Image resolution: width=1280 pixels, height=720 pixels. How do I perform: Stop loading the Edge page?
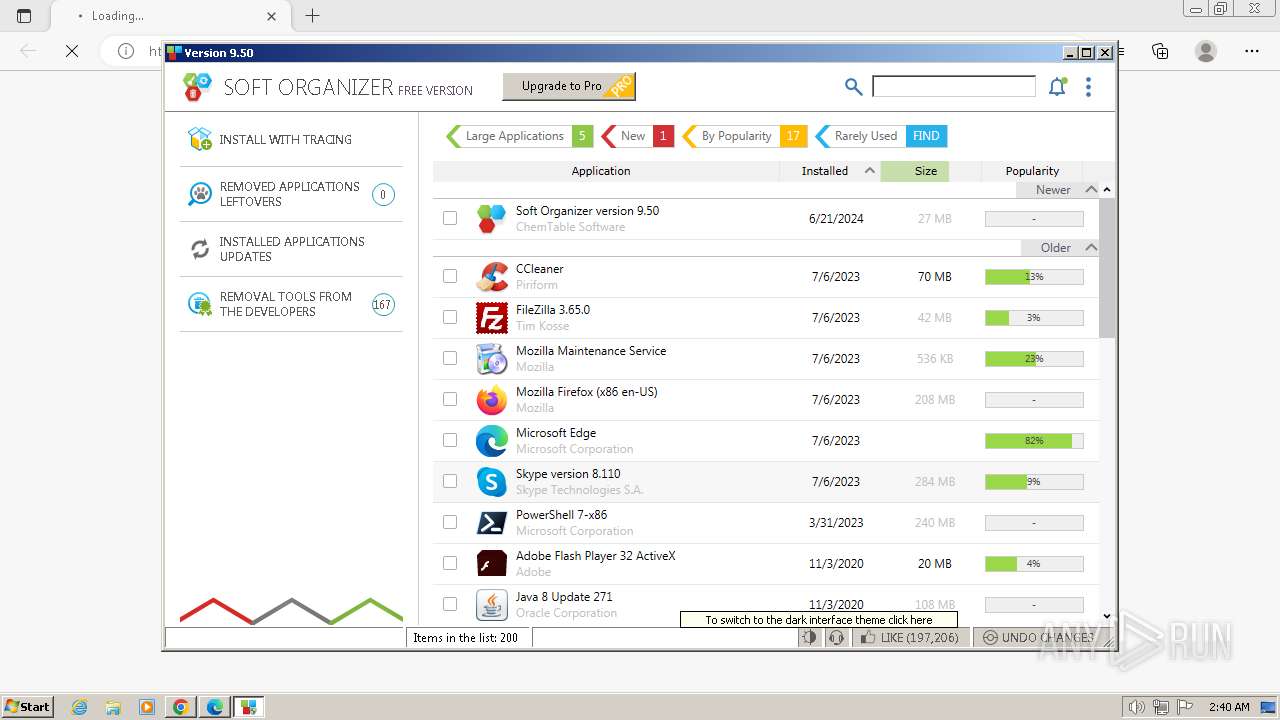tap(72, 51)
